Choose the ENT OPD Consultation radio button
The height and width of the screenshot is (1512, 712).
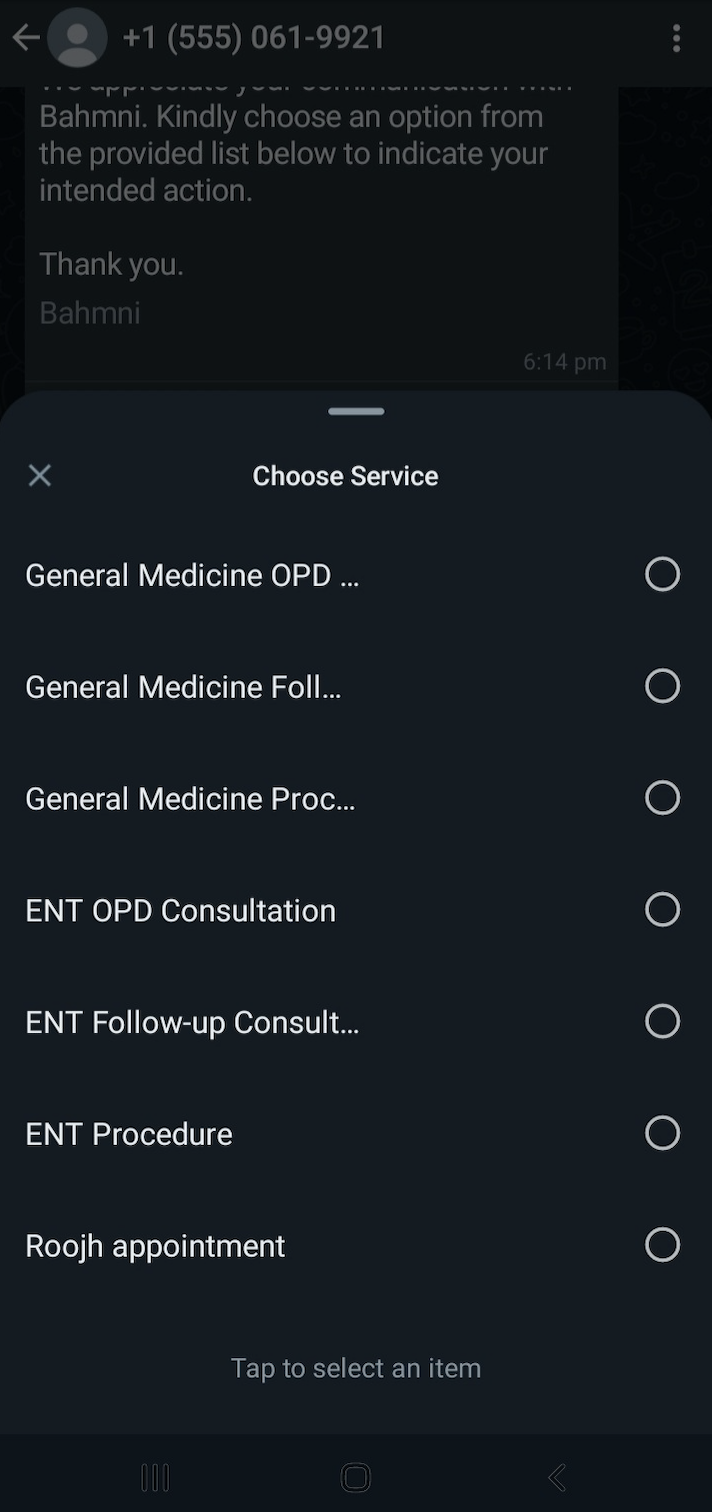pyautogui.click(x=662, y=910)
